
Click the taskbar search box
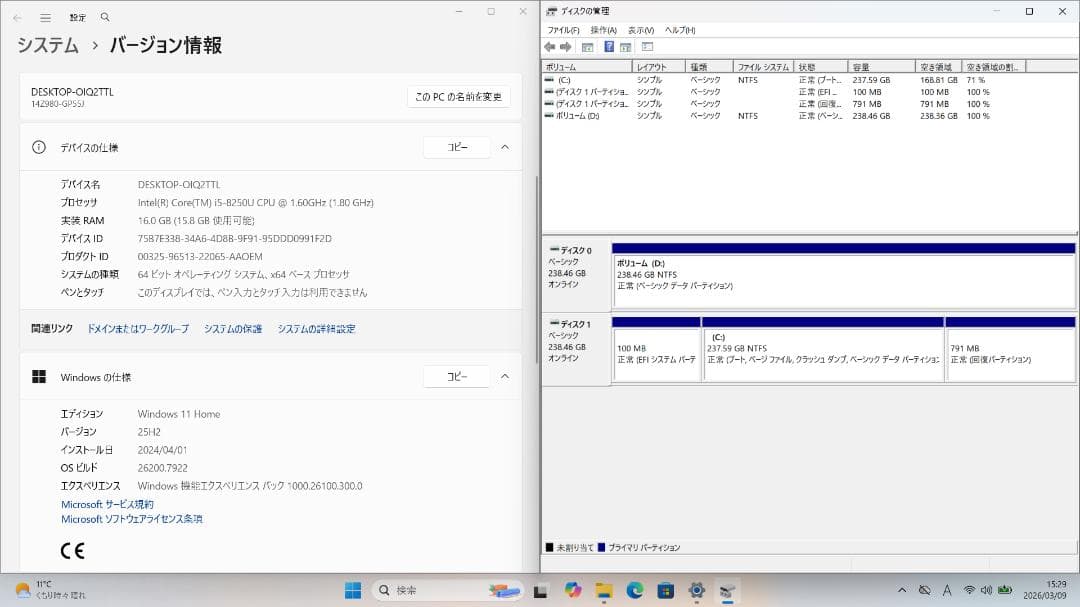point(446,590)
